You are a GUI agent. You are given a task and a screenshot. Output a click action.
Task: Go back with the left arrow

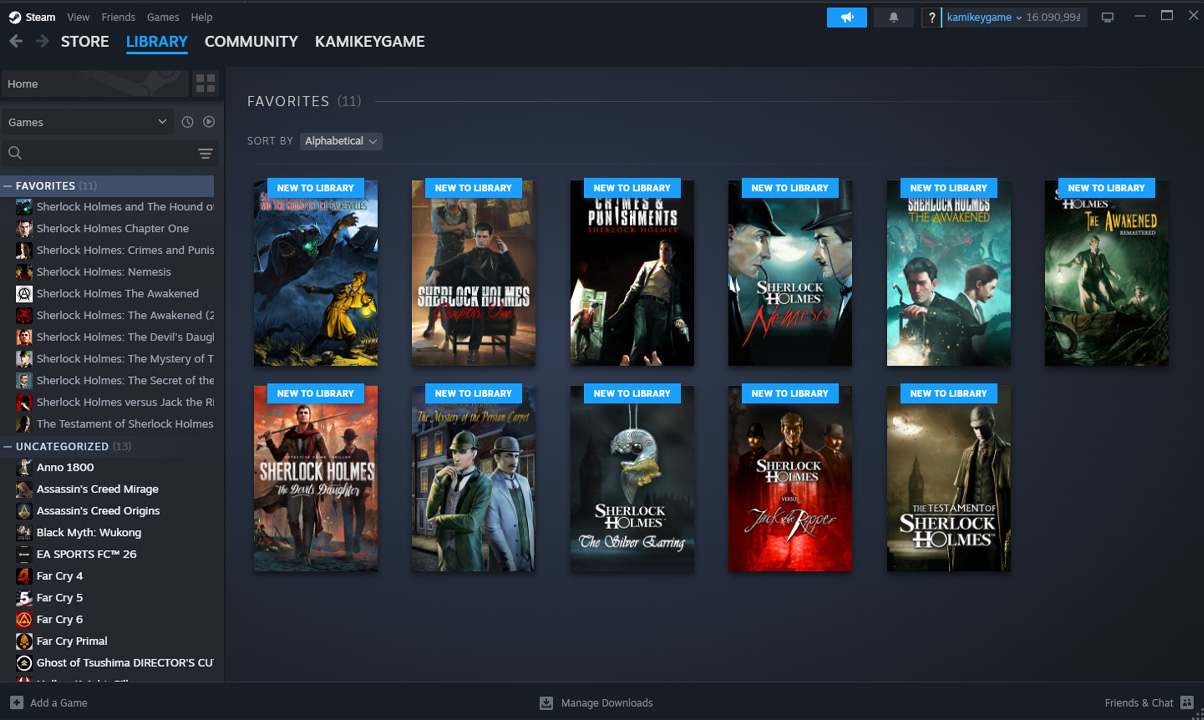16,41
